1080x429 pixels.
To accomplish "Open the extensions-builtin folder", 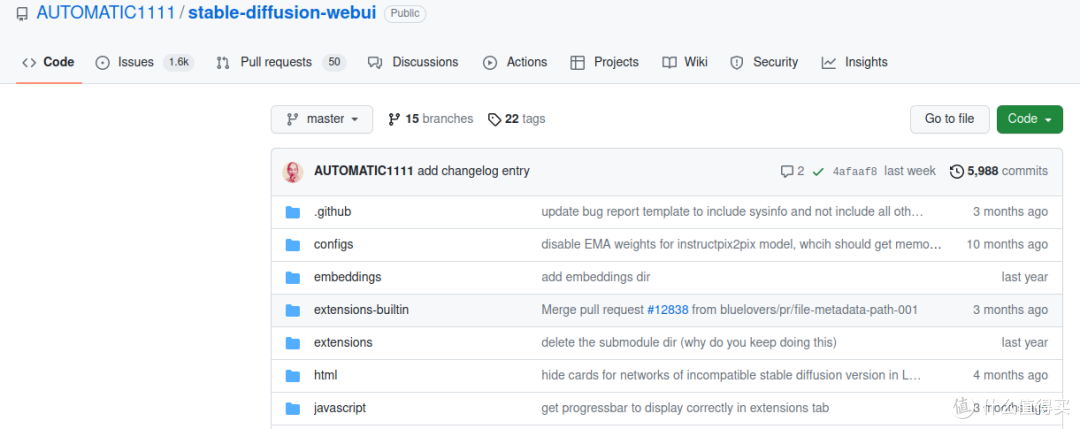I will [x=361, y=310].
